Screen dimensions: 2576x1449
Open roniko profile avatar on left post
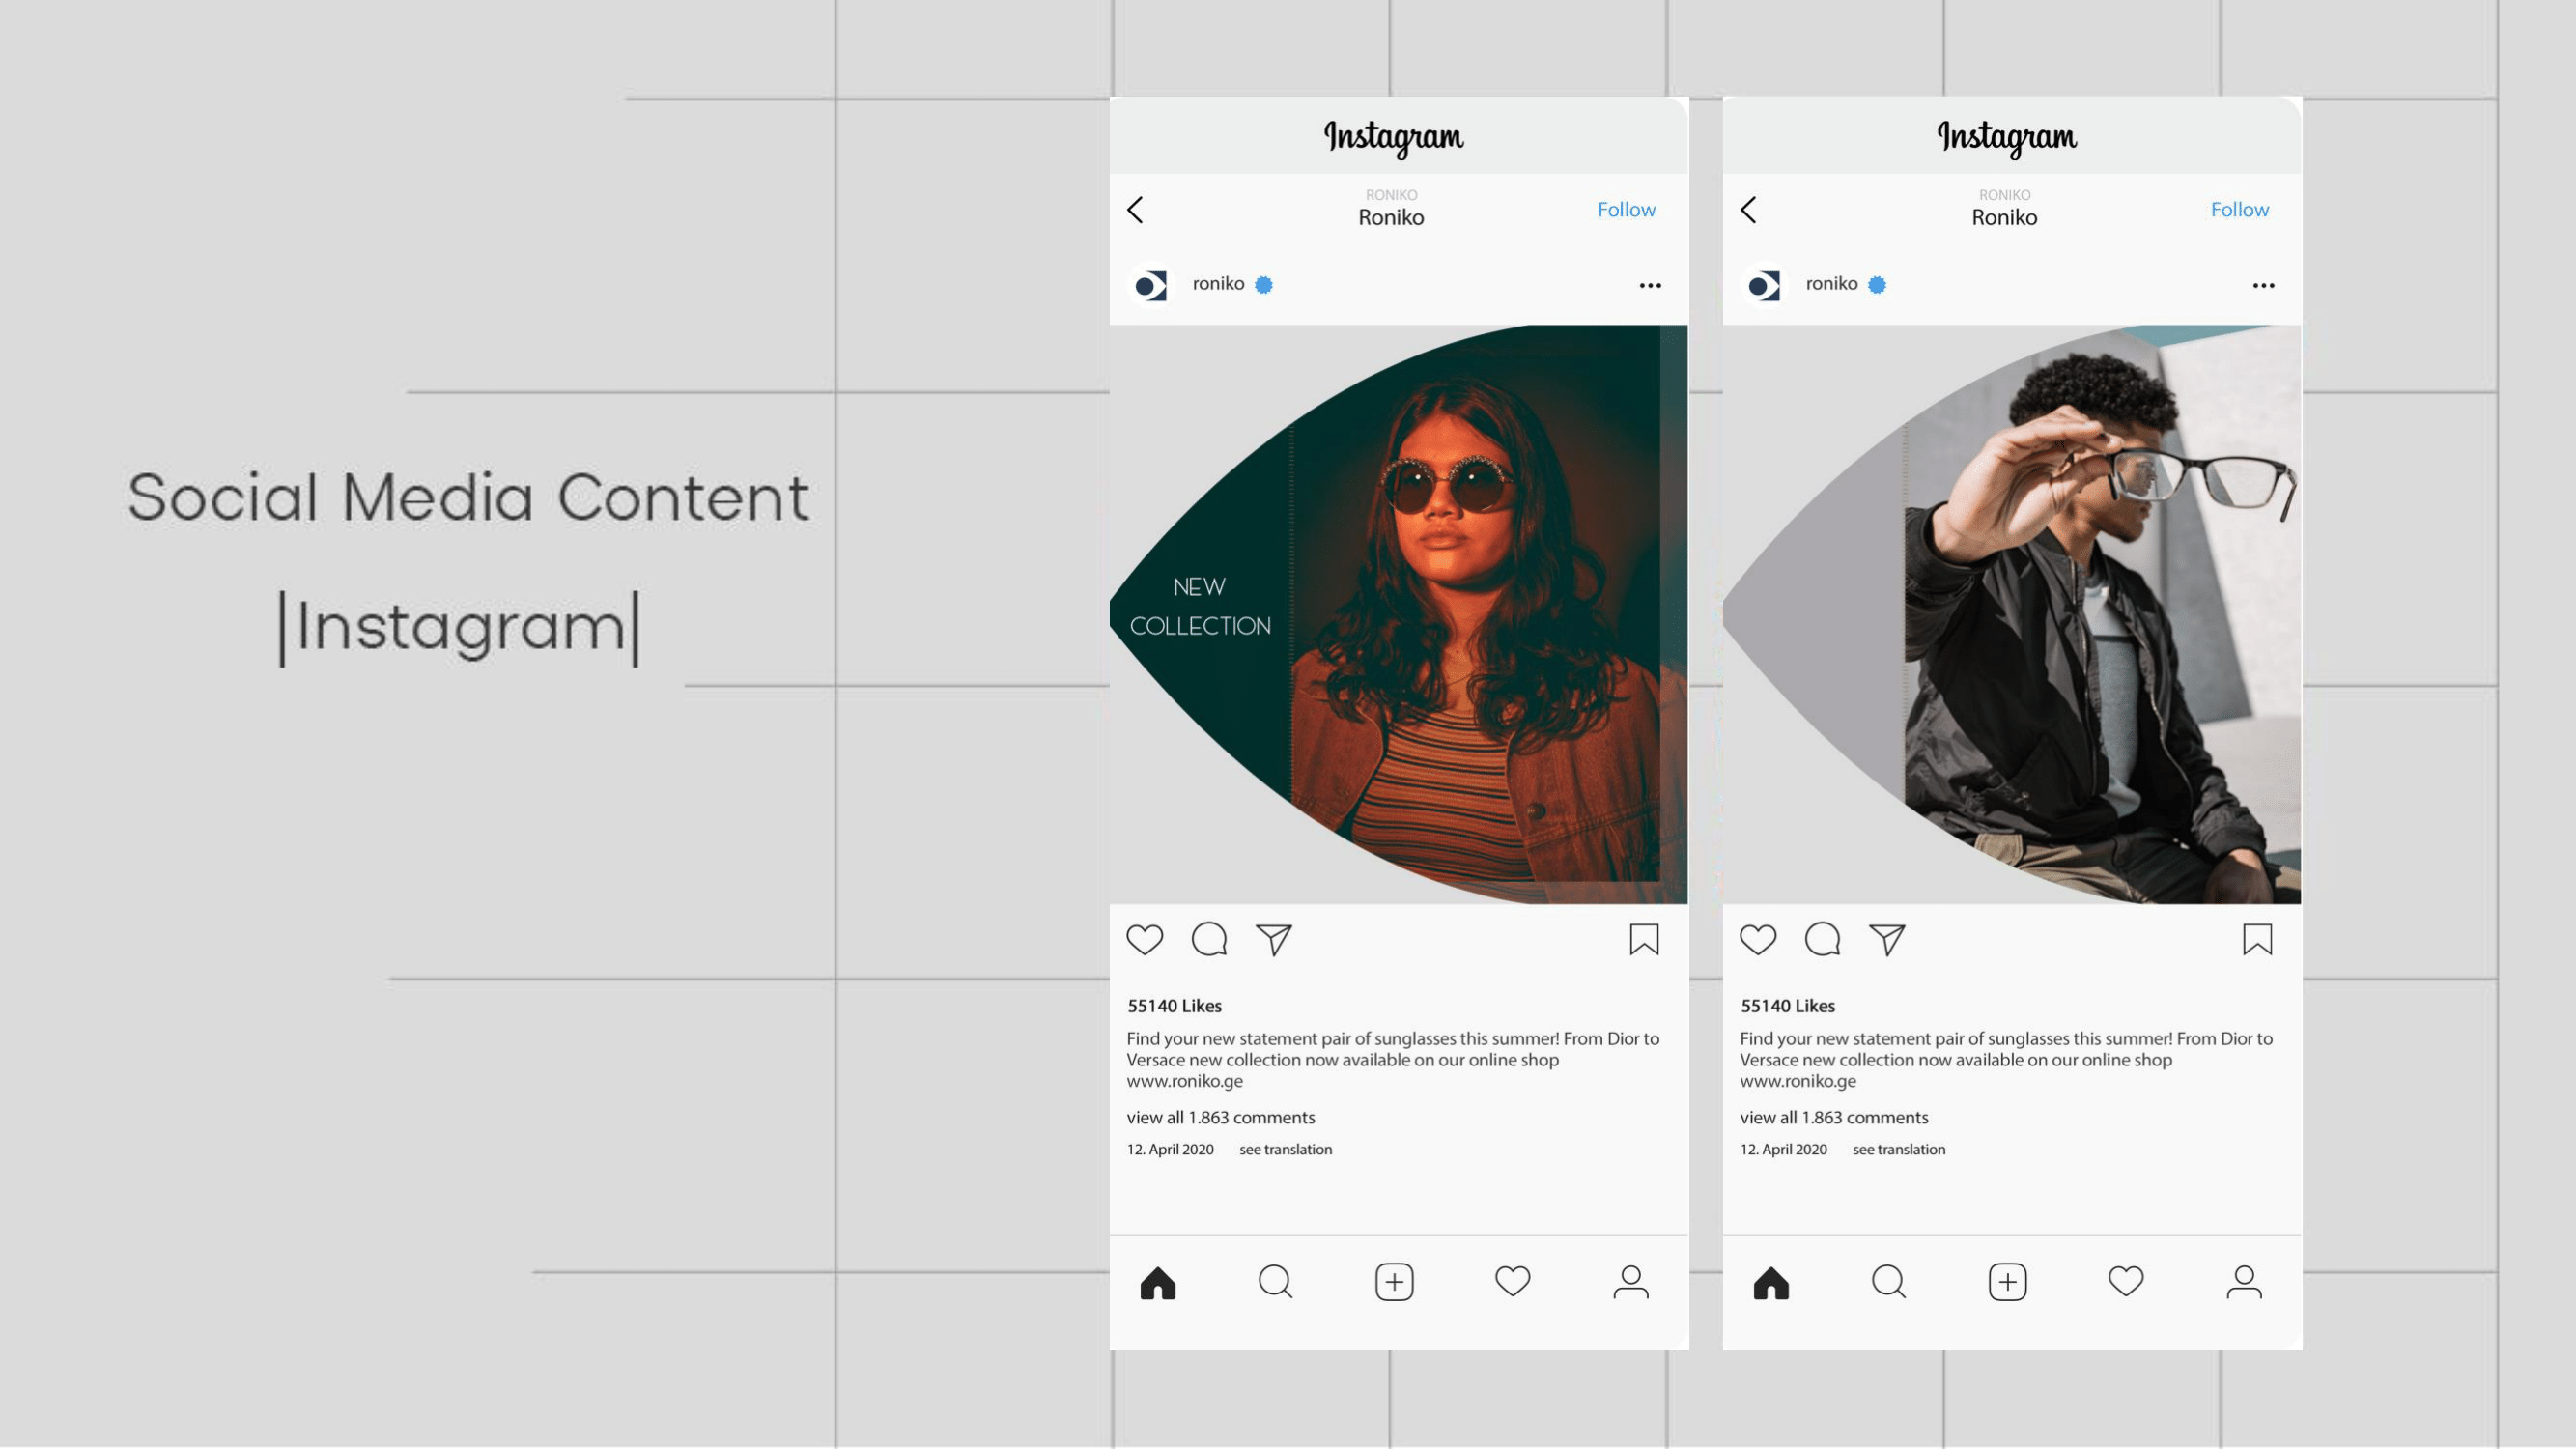pyautogui.click(x=1151, y=286)
